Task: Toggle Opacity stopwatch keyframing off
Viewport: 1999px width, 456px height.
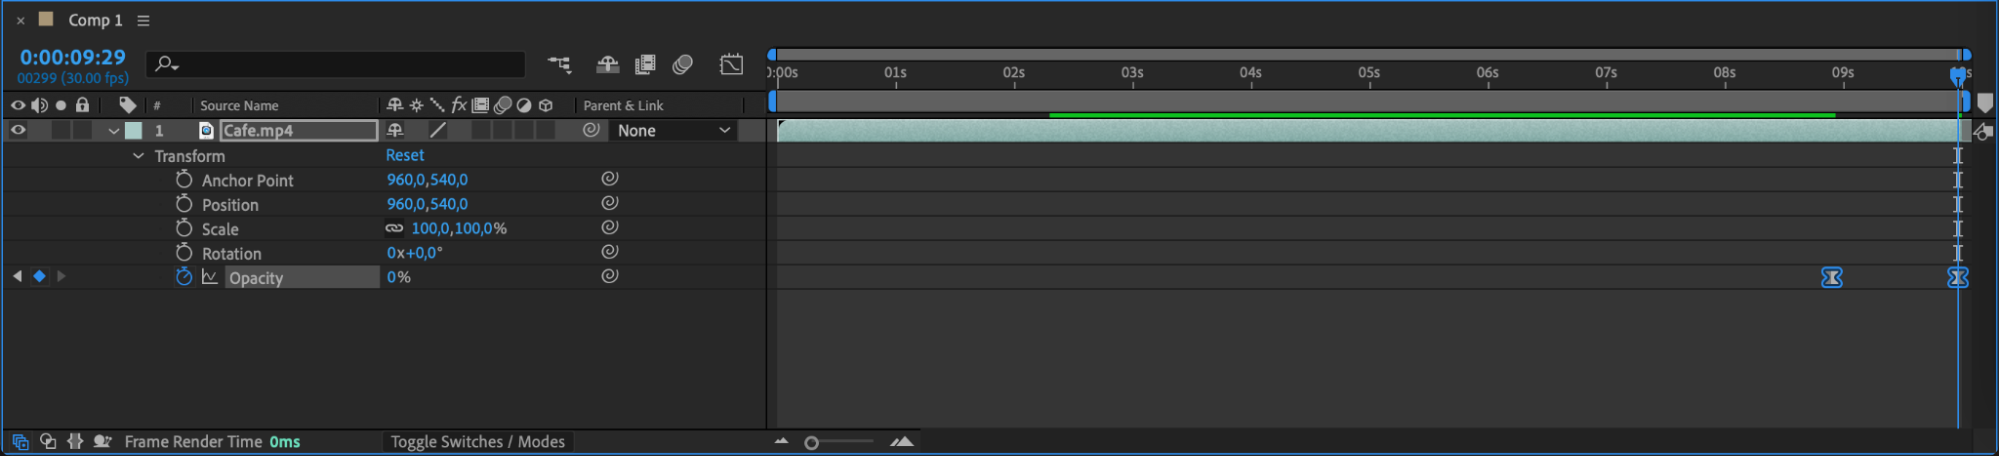Action: [x=184, y=277]
